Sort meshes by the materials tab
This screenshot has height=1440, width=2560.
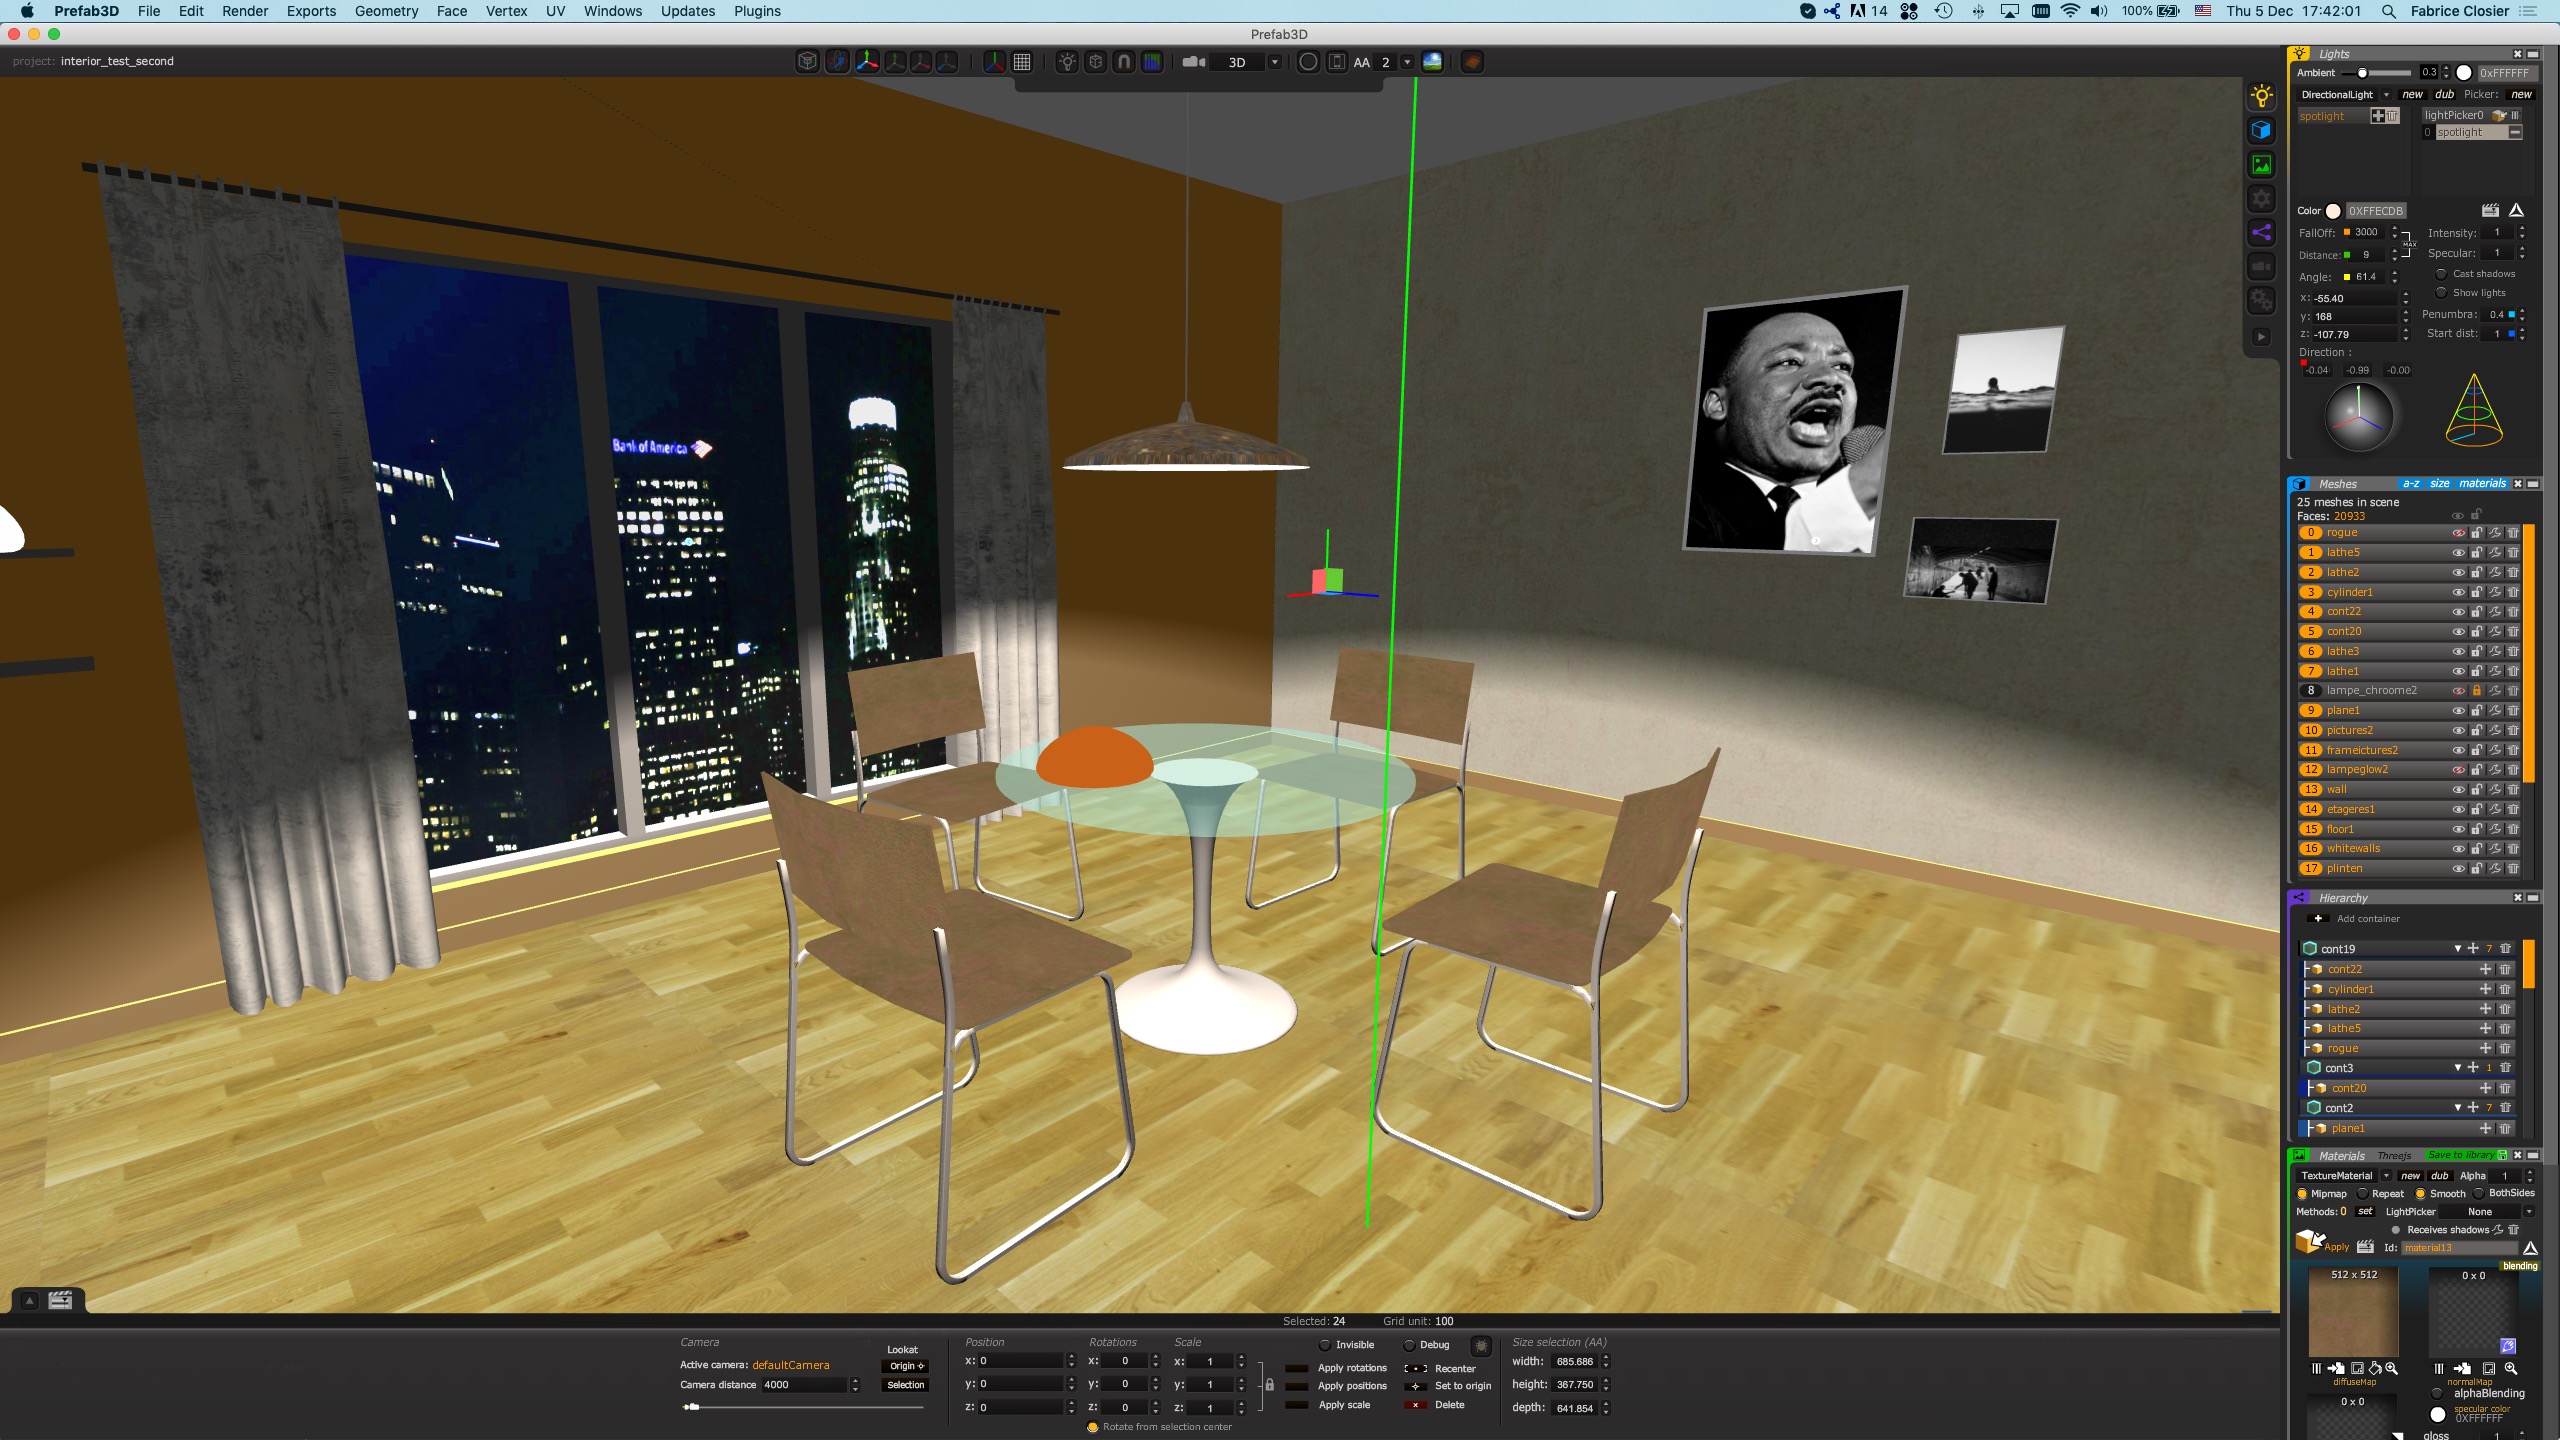click(2482, 484)
